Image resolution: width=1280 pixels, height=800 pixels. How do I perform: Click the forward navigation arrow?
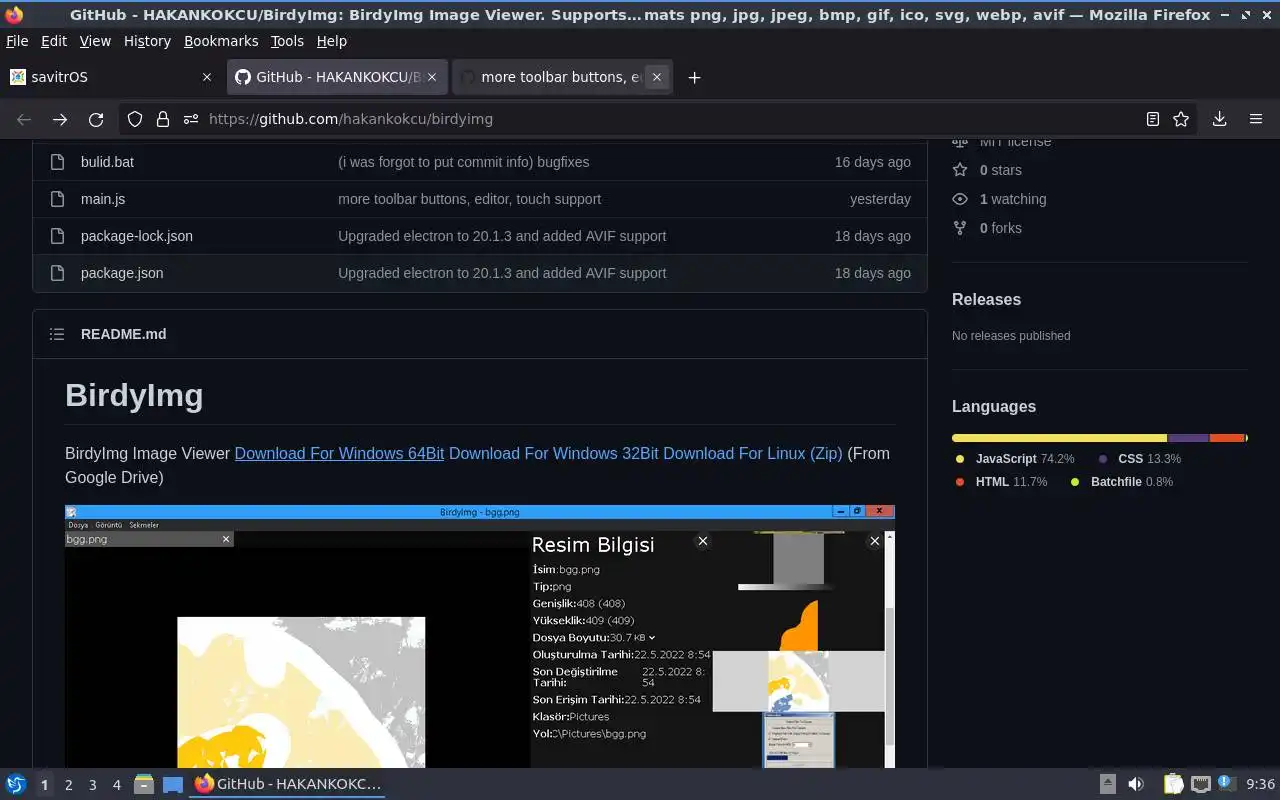[x=60, y=119]
